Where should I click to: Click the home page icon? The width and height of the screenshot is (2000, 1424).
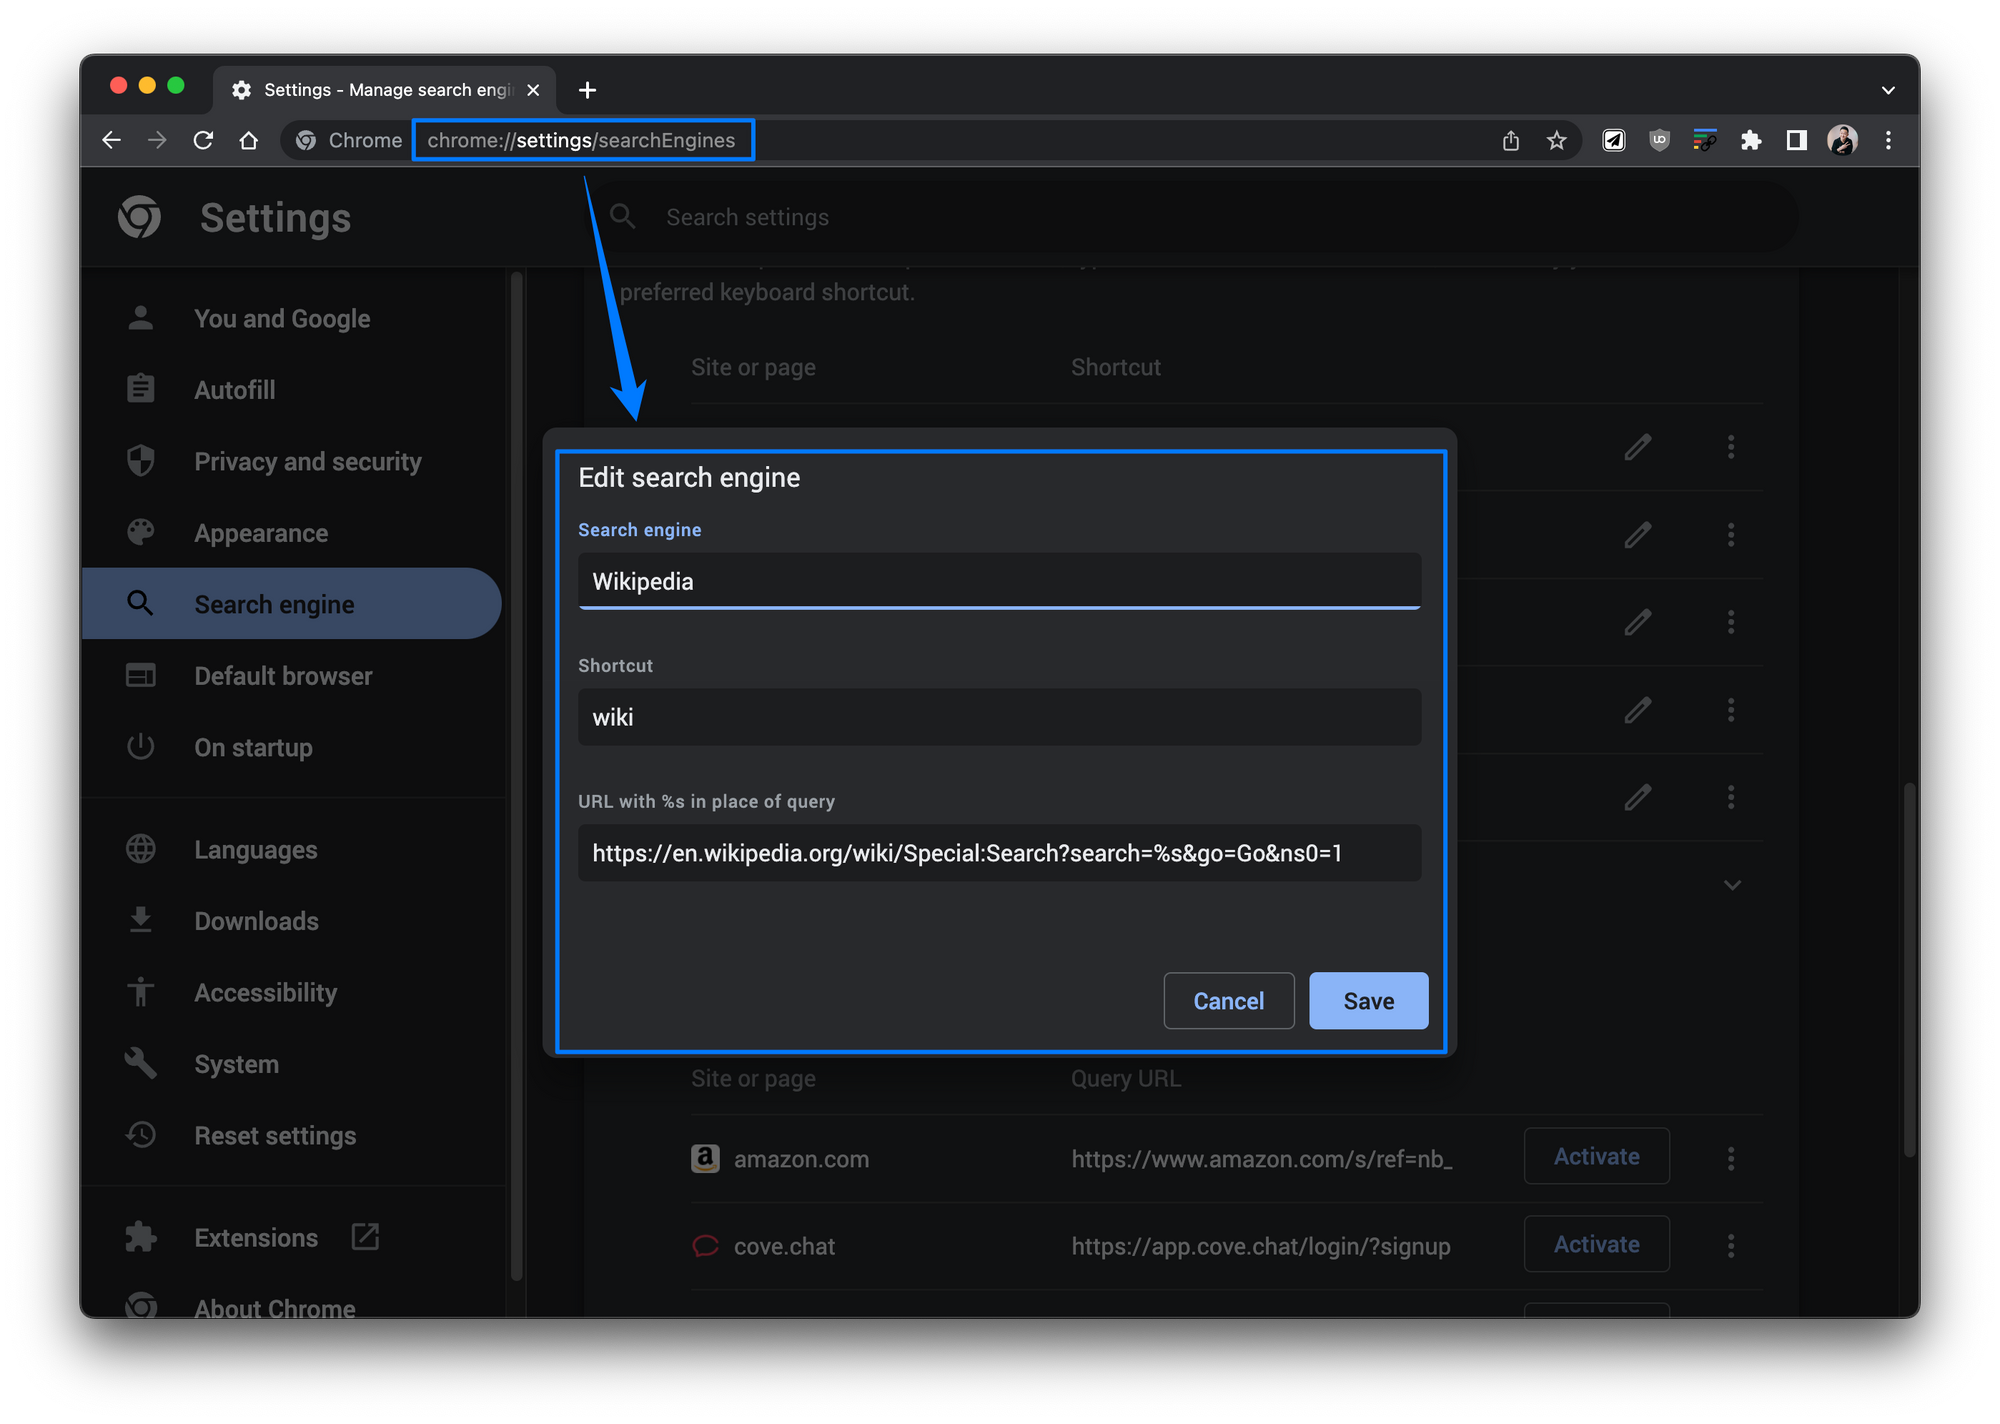tap(249, 141)
